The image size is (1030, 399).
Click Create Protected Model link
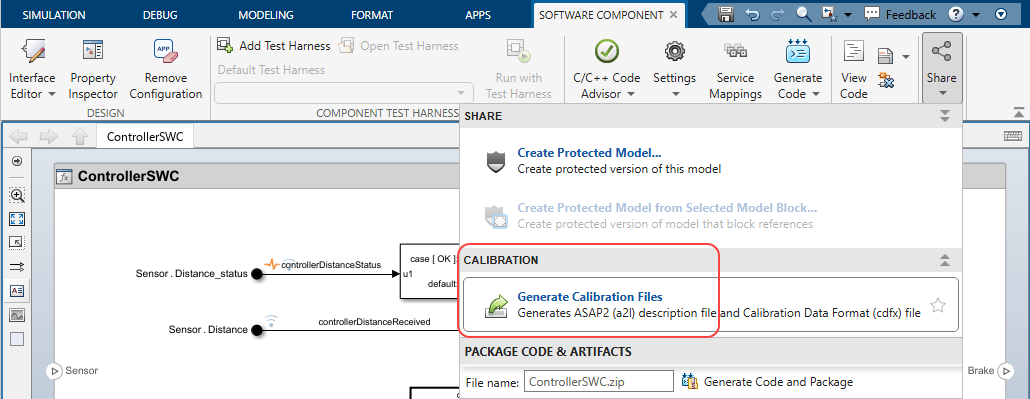click(589, 153)
